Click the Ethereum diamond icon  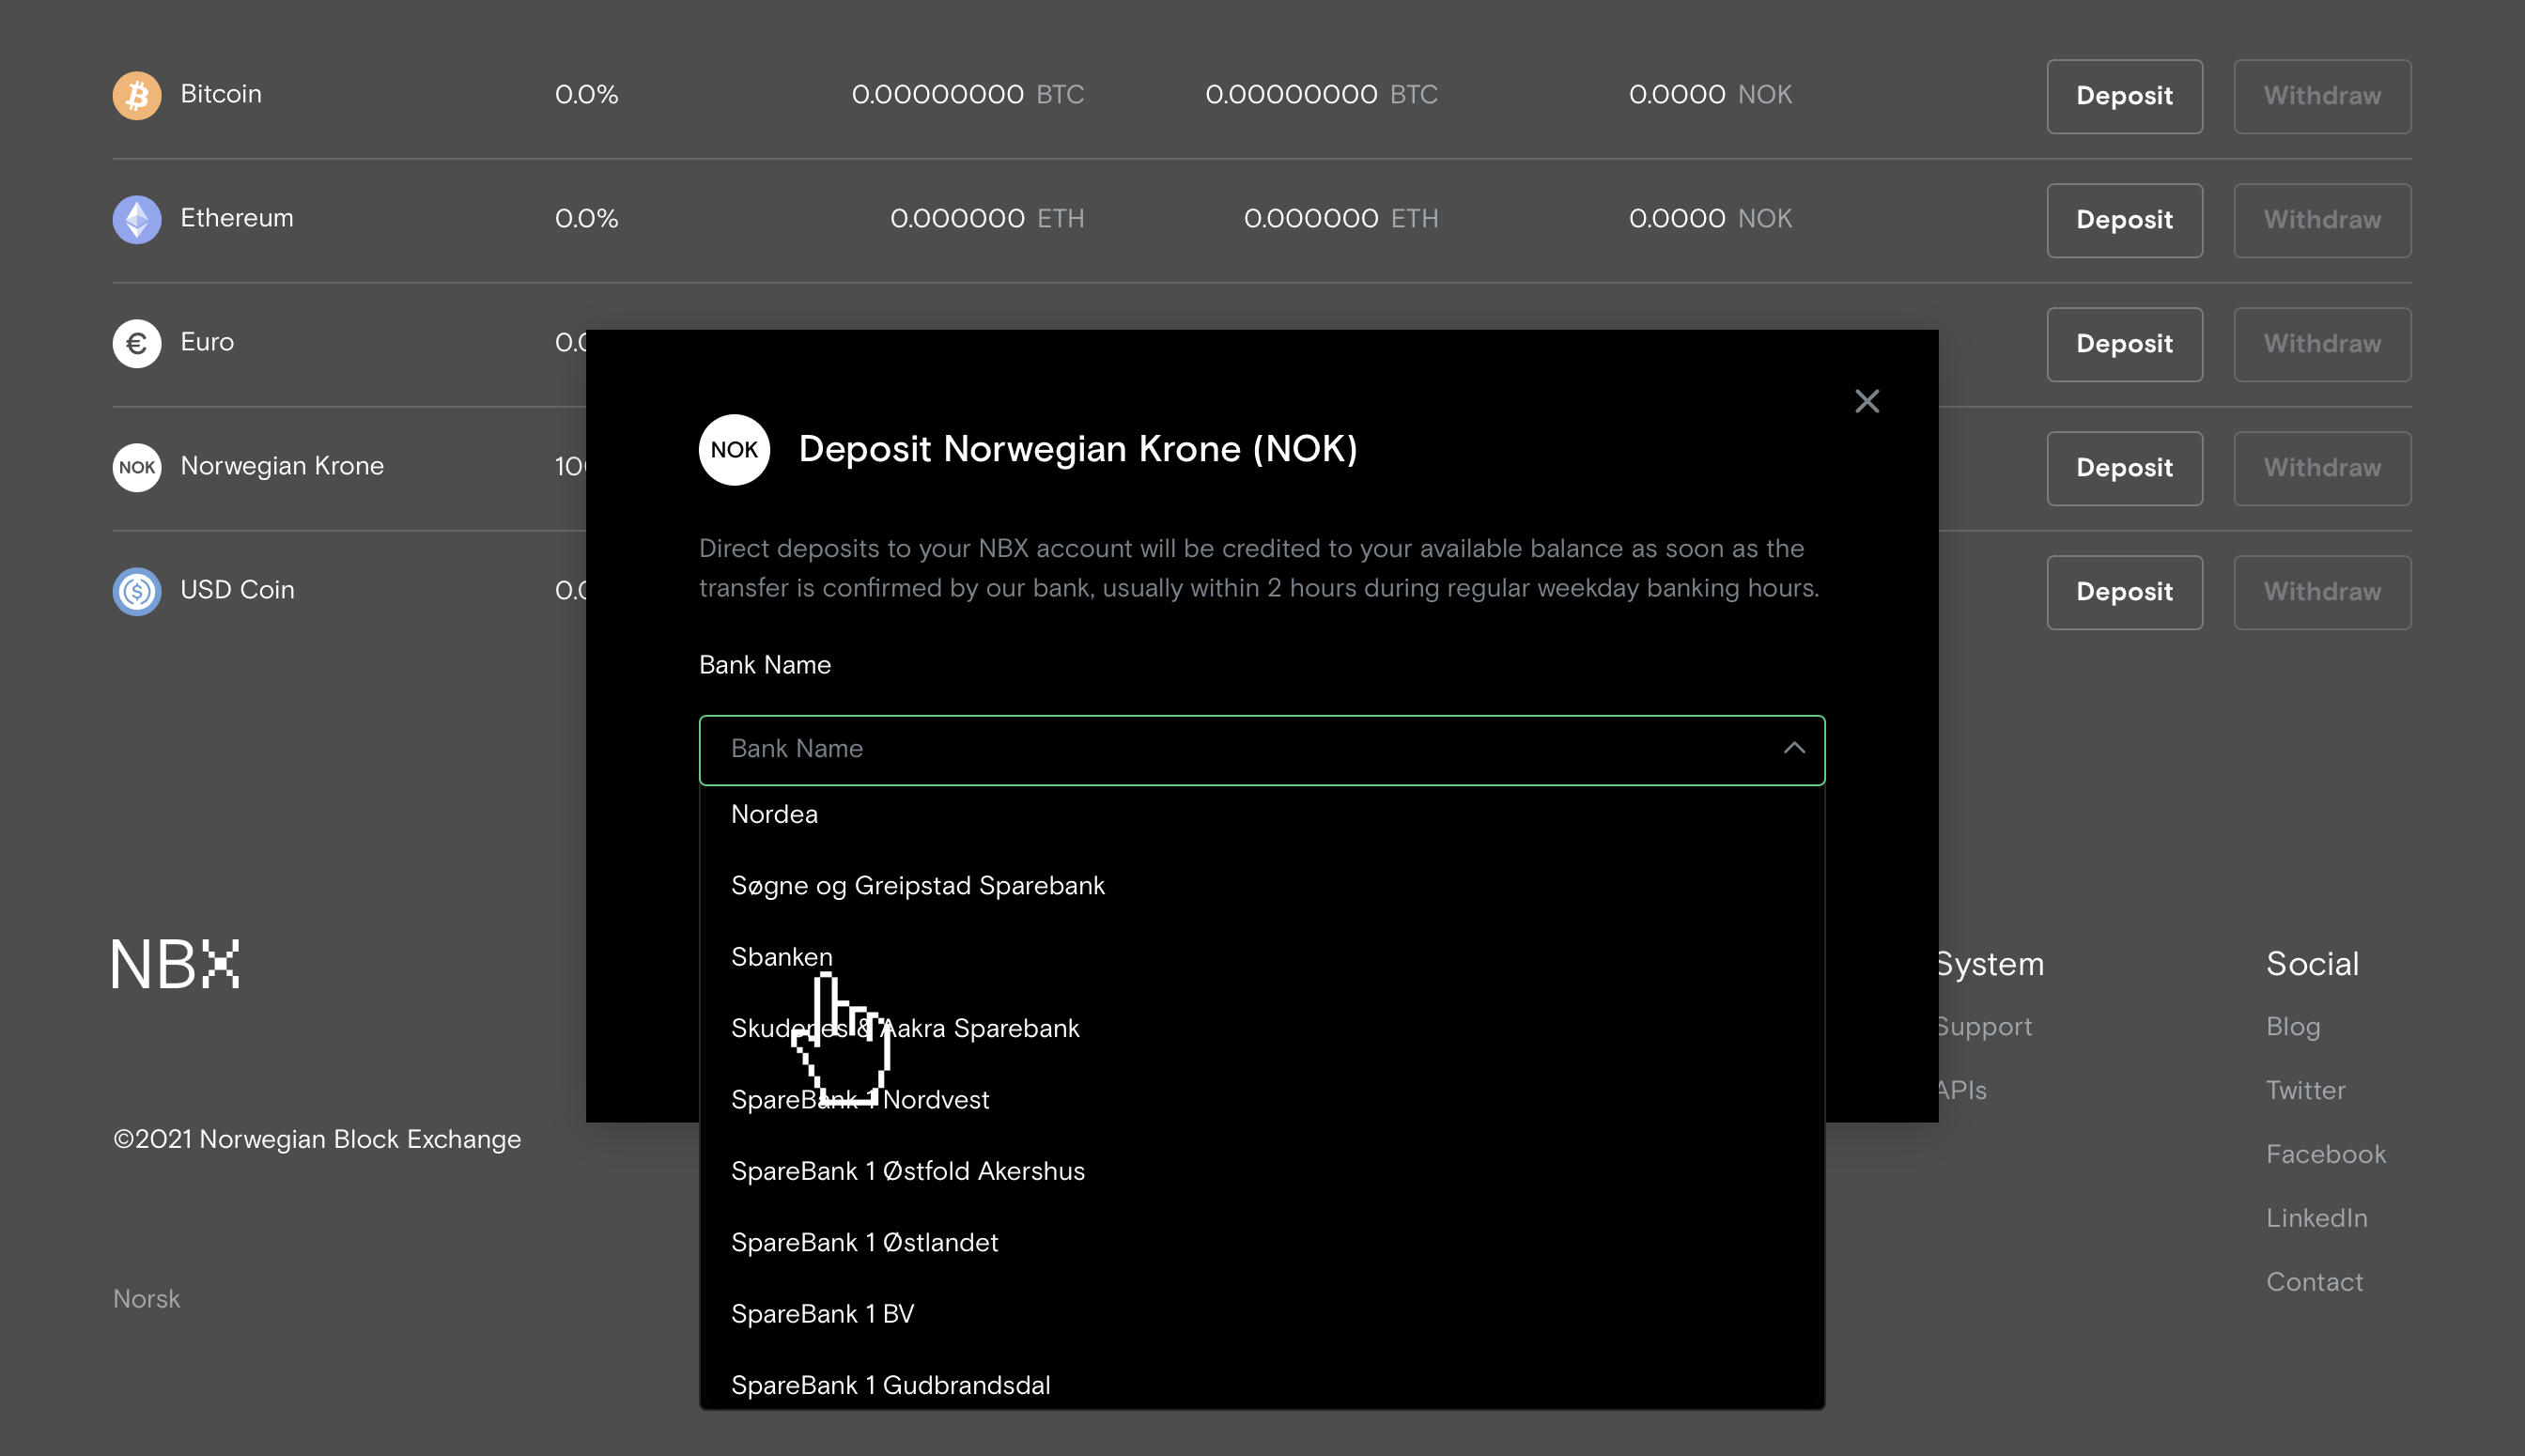point(137,219)
